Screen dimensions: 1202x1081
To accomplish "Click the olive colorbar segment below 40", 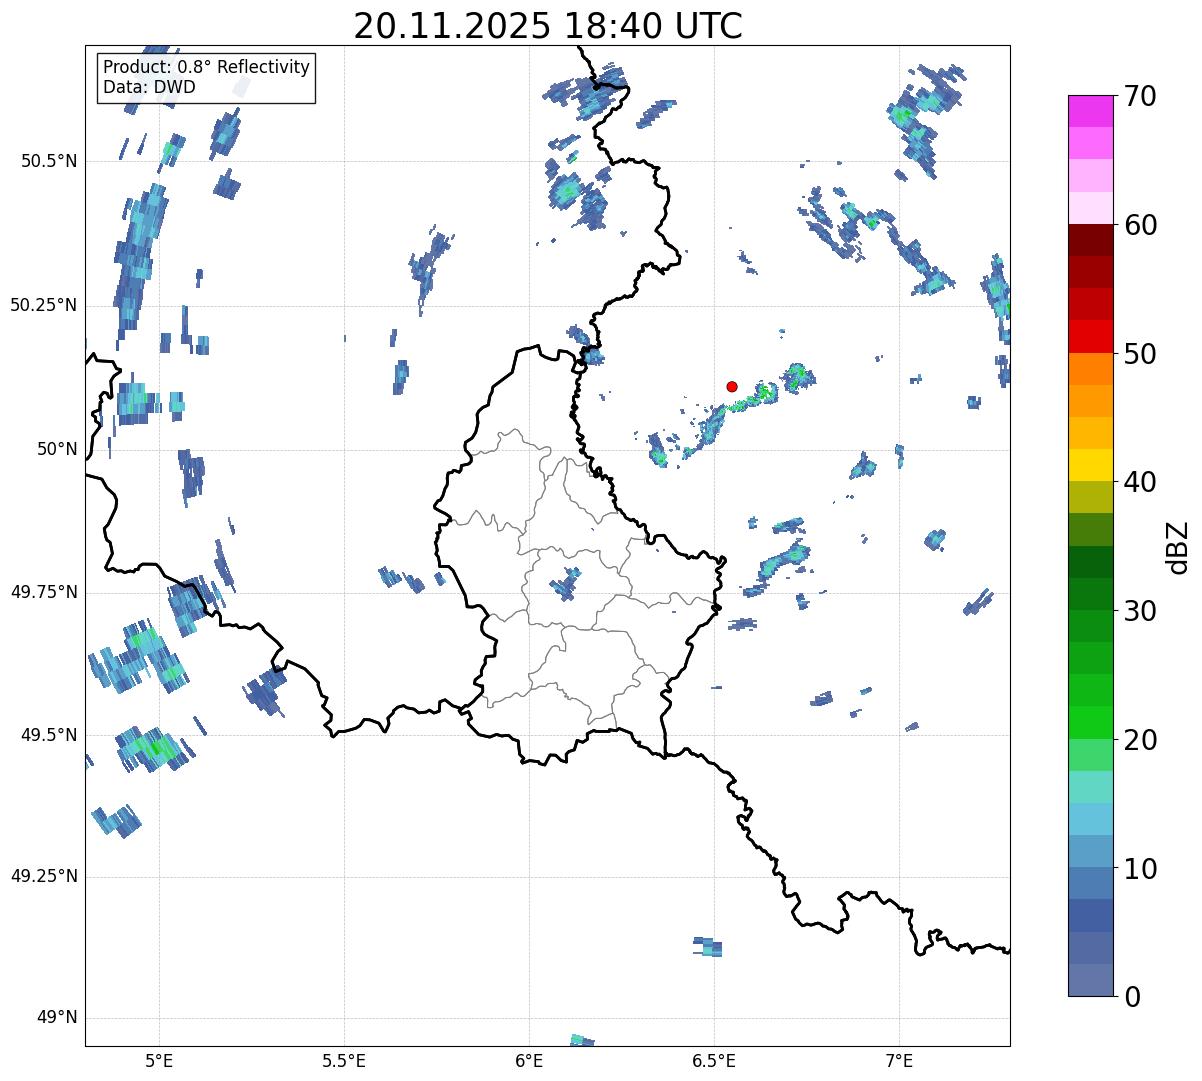I will pos(1091,498).
